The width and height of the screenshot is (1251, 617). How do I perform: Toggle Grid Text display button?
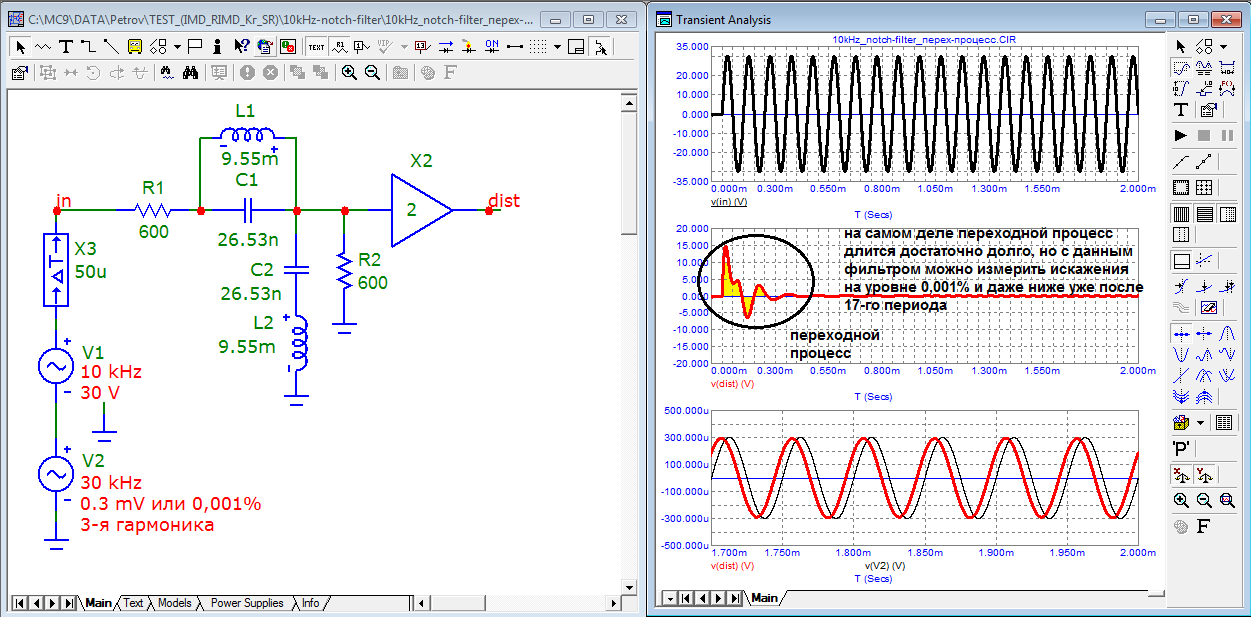[317, 46]
